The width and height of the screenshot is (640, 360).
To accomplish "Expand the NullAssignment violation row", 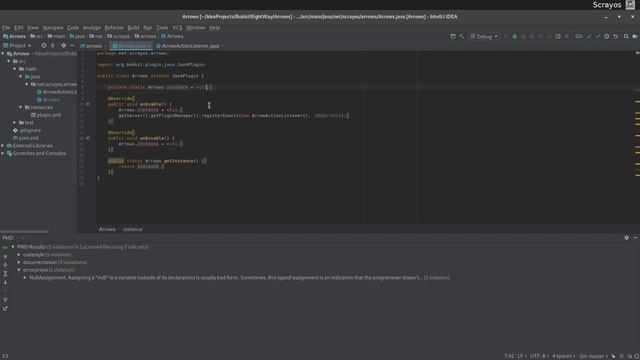I will (x=25, y=278).
